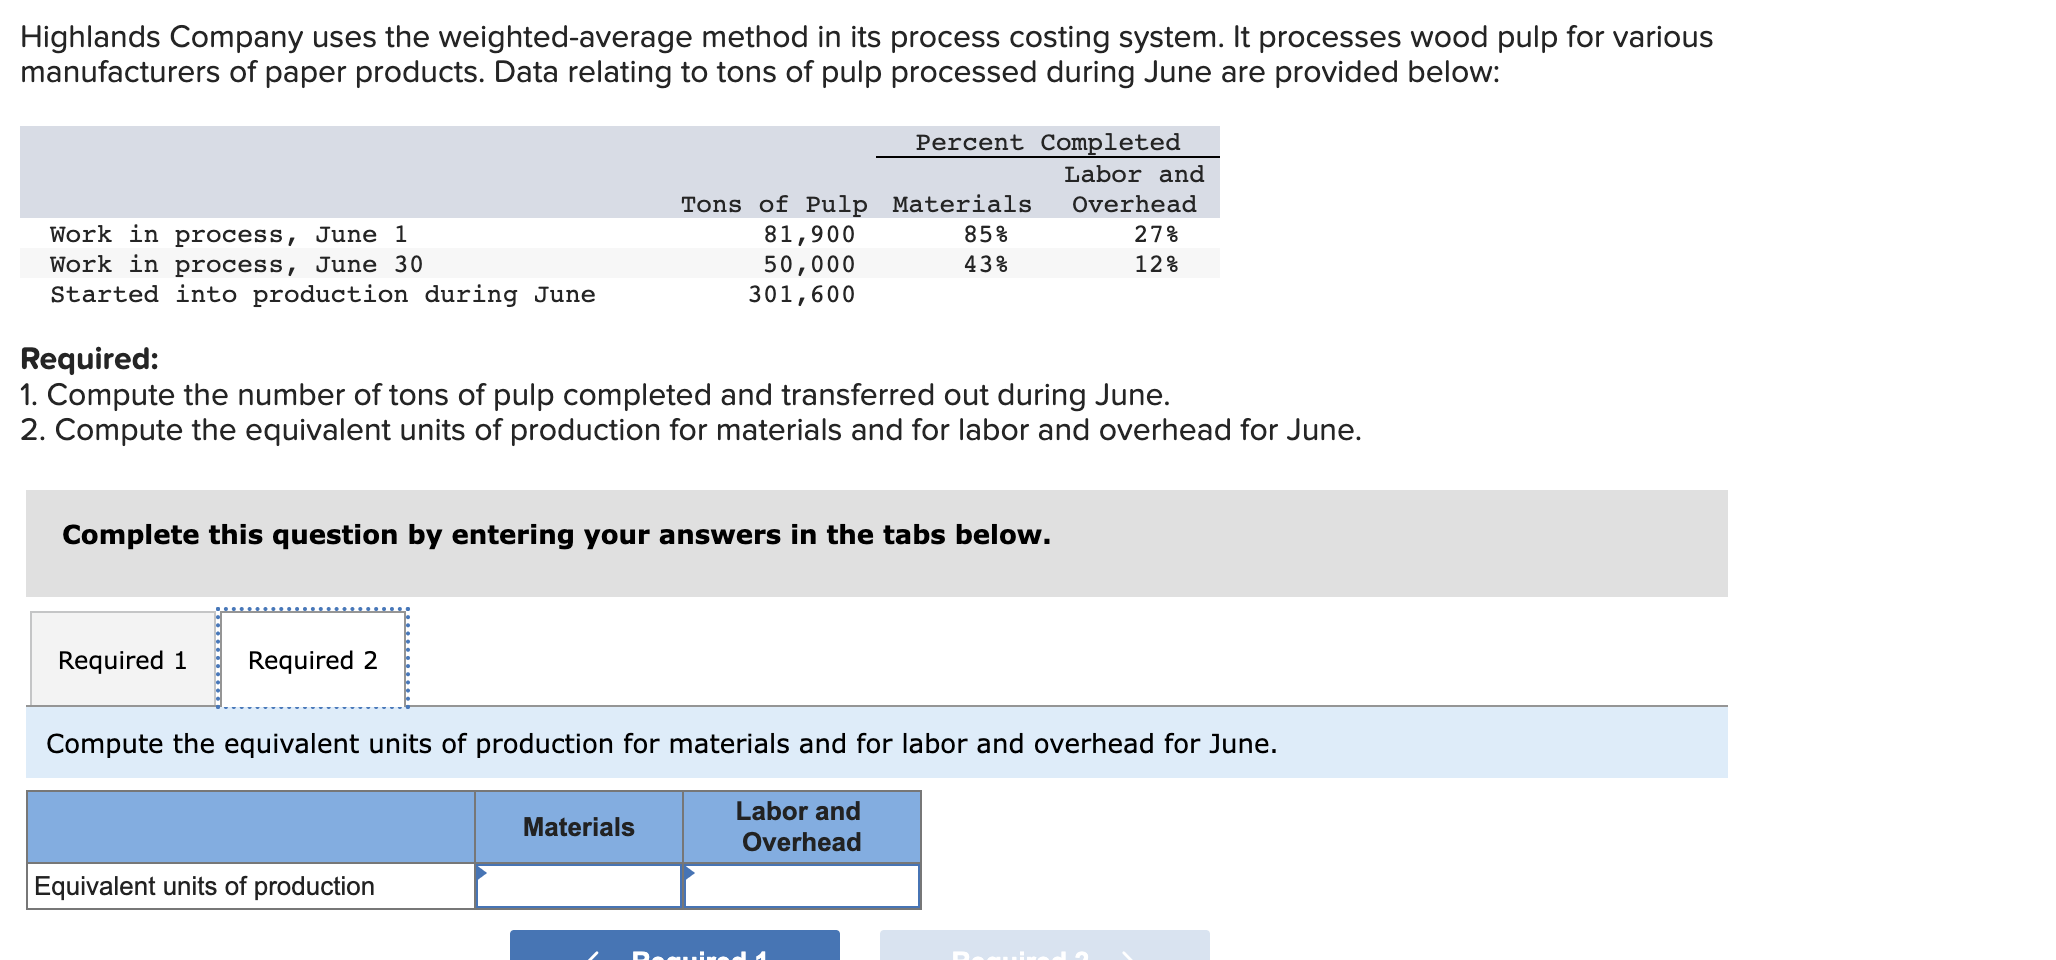Image resolution: width=2056 pixels, height=960 pixels.
Task: Switch to the Required 1 tab
Action: click(121, 659)
